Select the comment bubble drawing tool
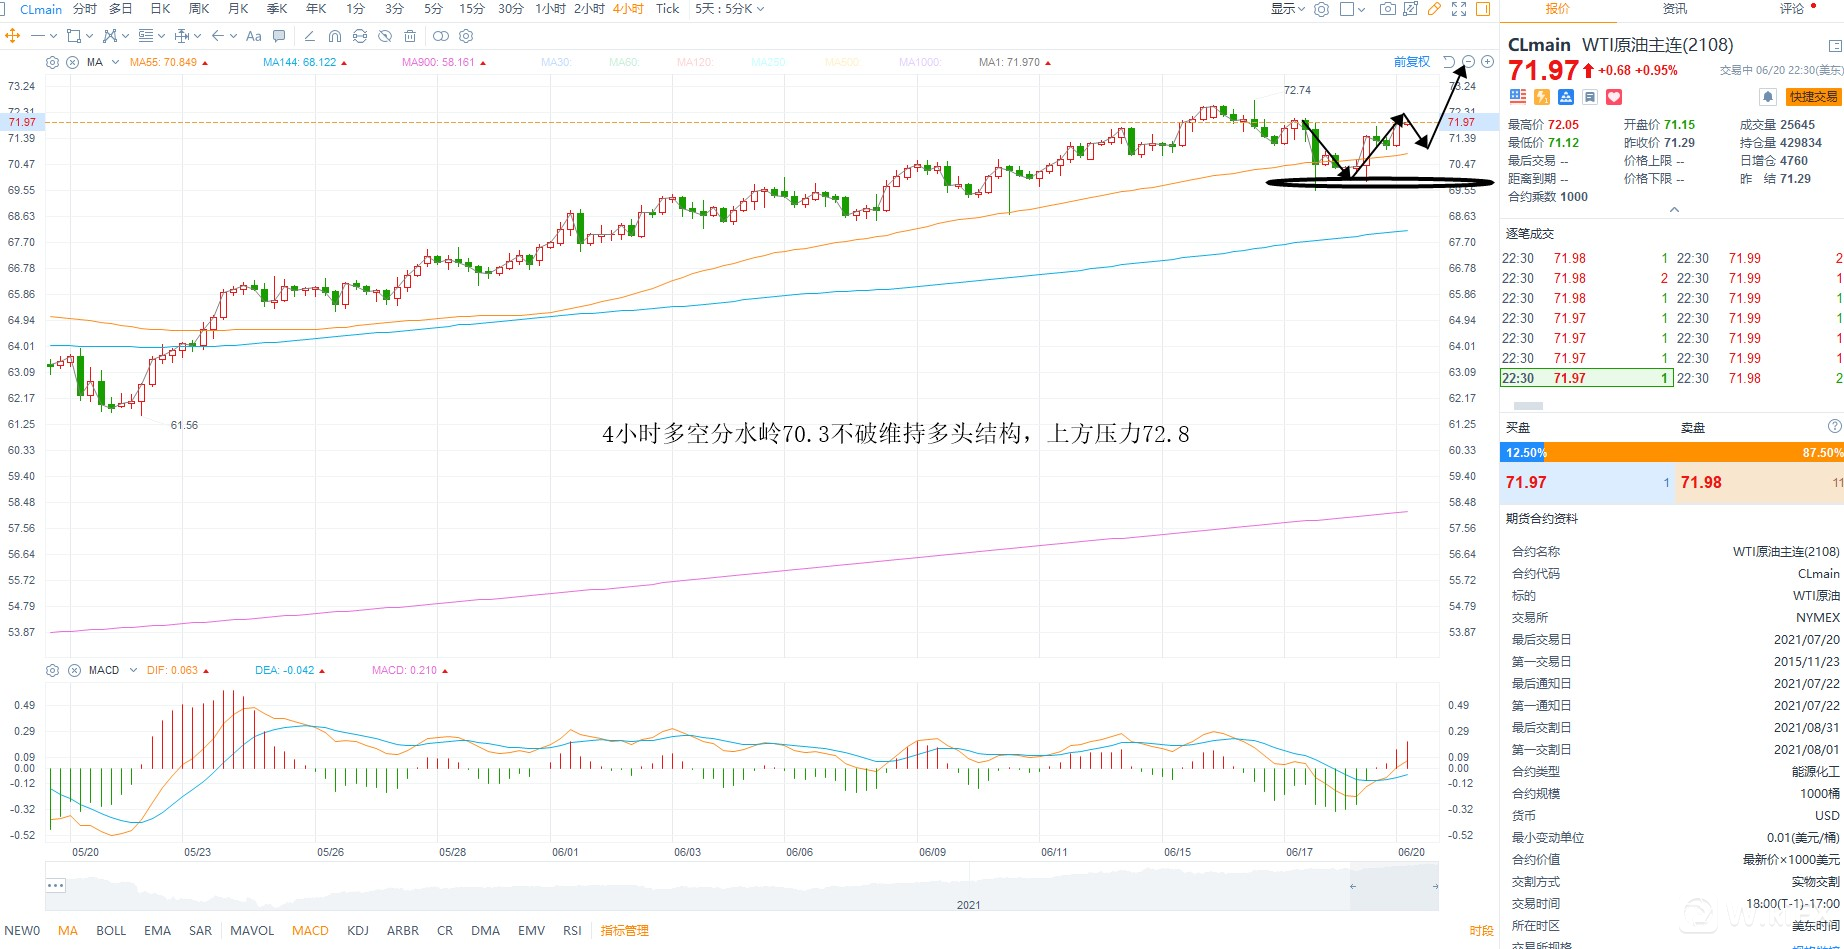 [x=279, y=36]
